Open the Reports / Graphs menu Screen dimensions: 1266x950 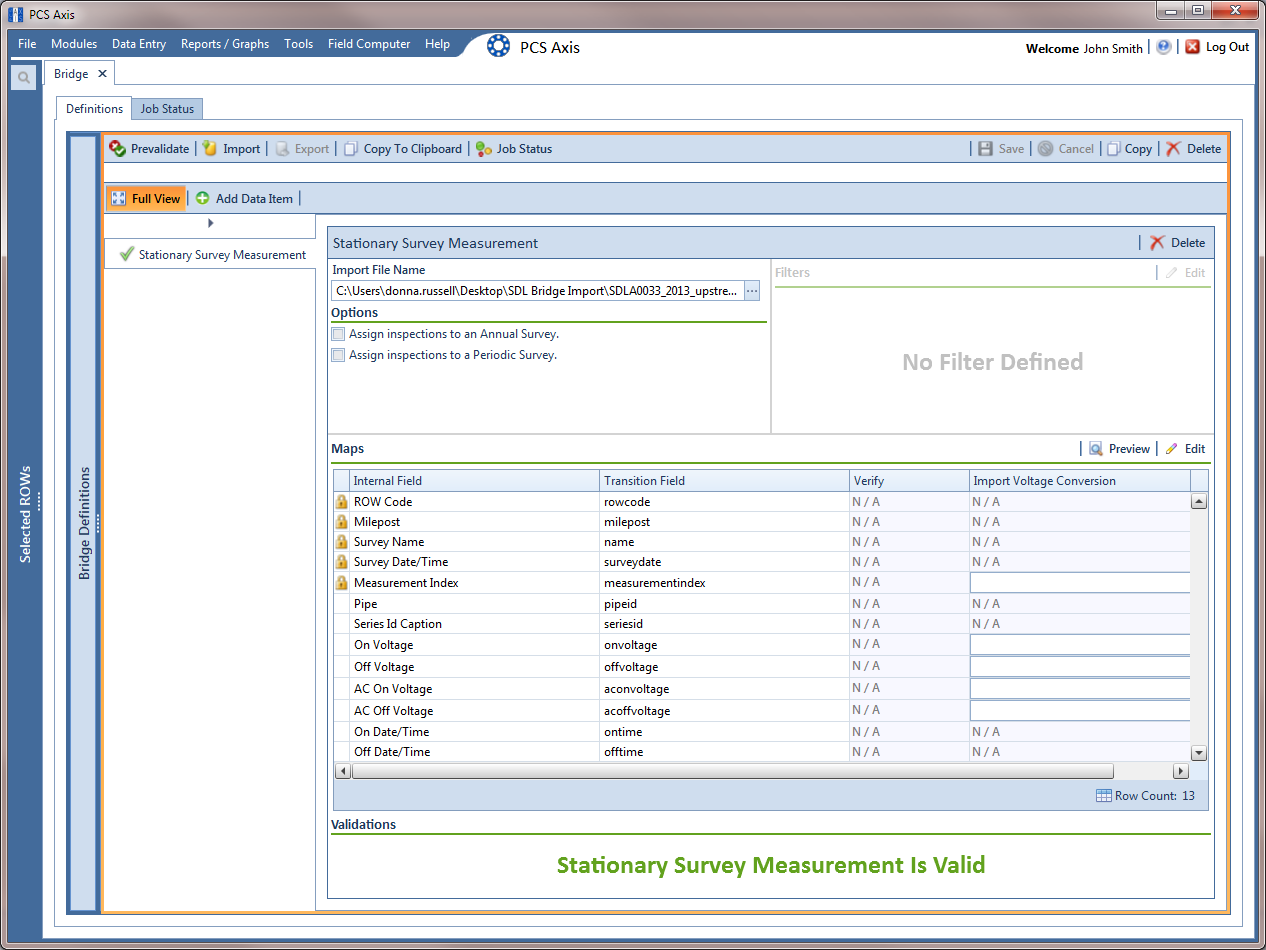(x=225, y=44)
